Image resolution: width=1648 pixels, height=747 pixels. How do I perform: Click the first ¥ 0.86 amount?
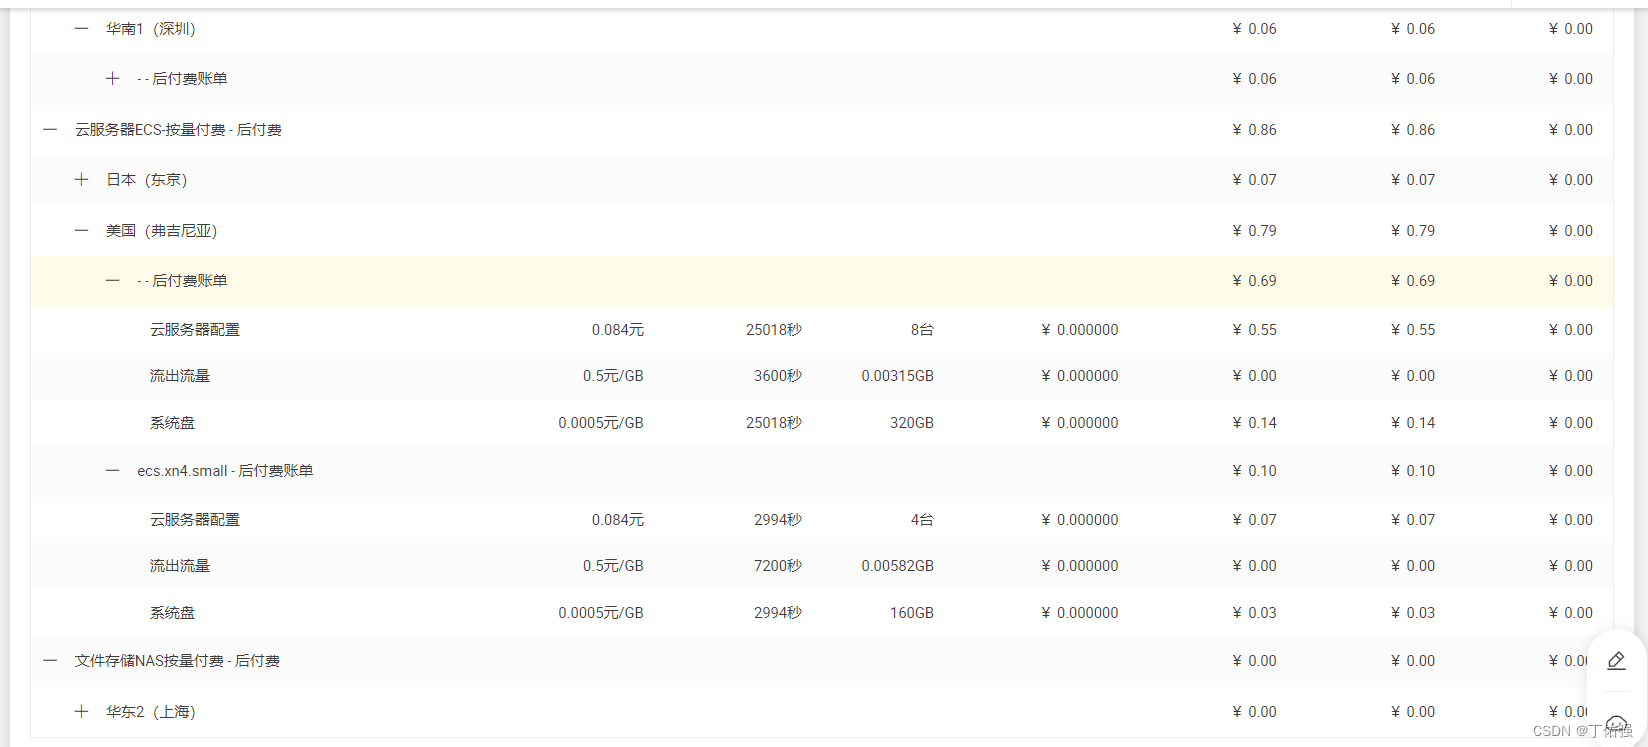(1254, 130)
